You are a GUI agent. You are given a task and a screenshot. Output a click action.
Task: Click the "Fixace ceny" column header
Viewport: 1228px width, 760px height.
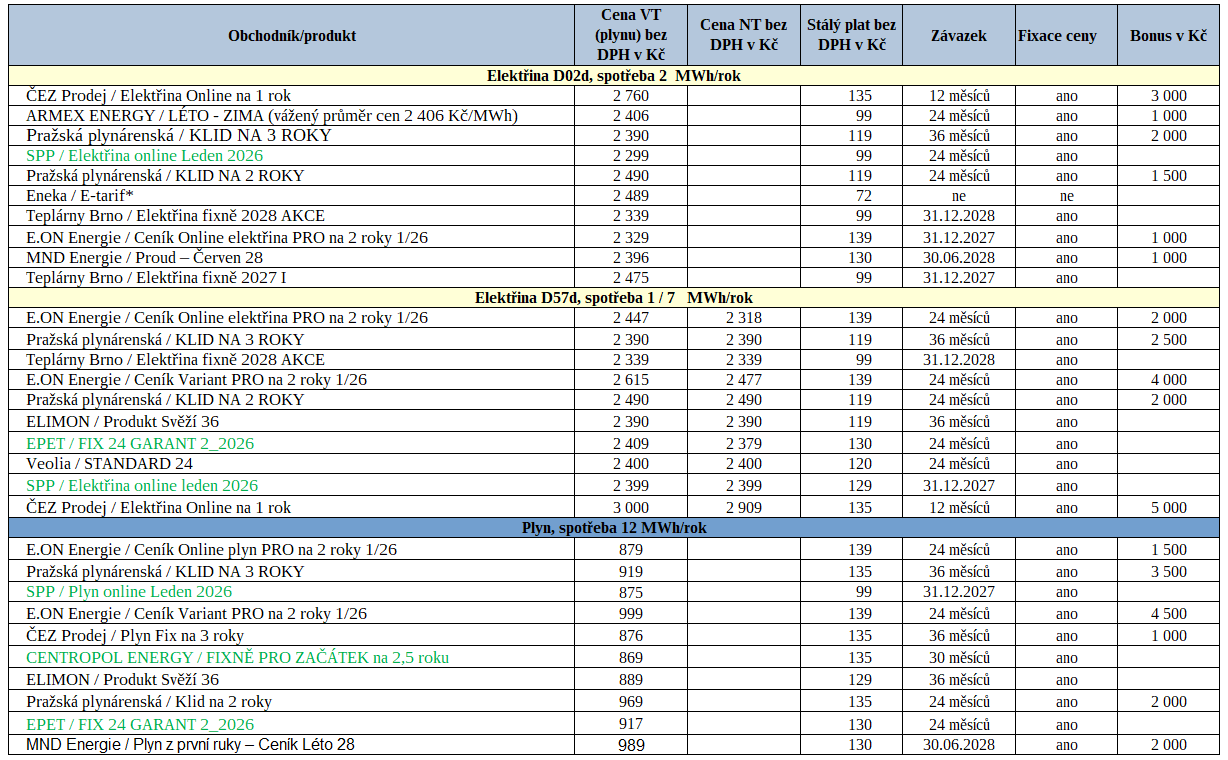[1057, 36]
